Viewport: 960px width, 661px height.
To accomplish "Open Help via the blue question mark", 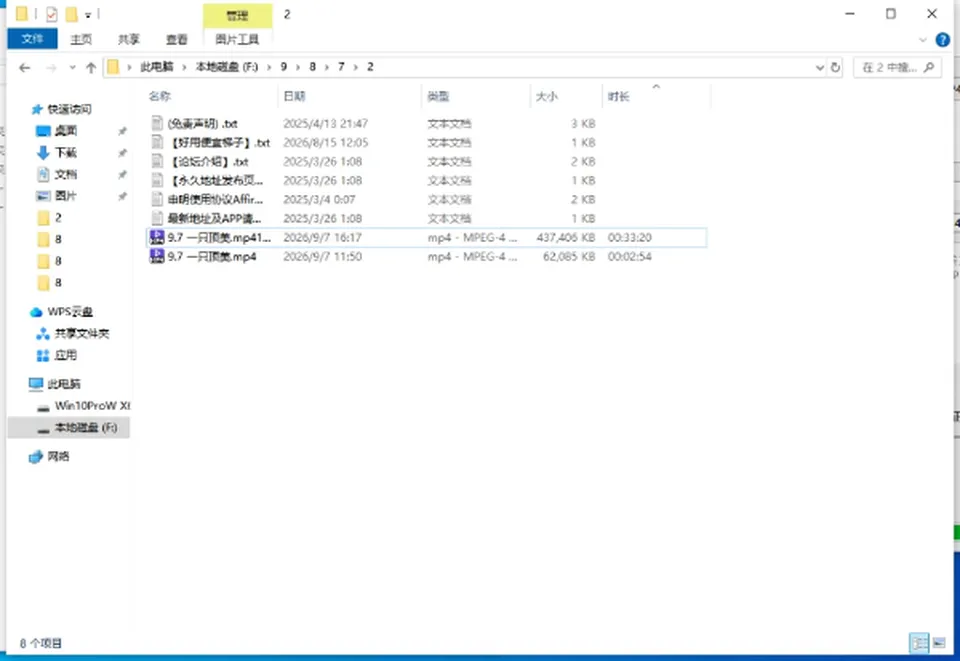I will click(942, 40).
